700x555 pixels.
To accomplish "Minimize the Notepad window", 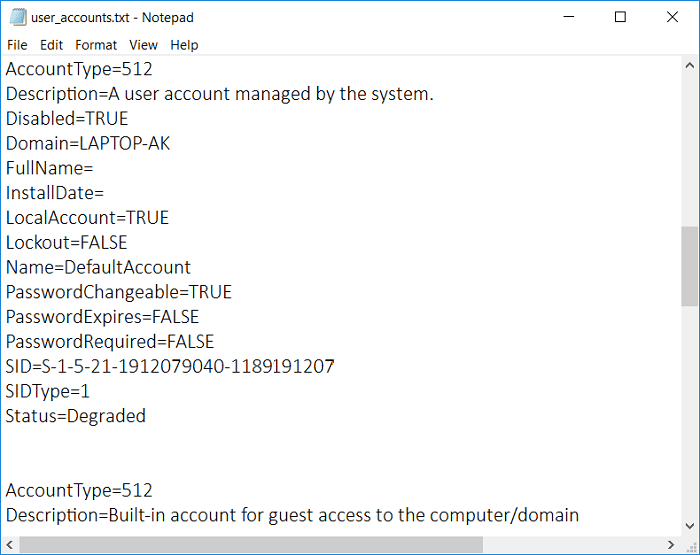I will pos(569,17).
